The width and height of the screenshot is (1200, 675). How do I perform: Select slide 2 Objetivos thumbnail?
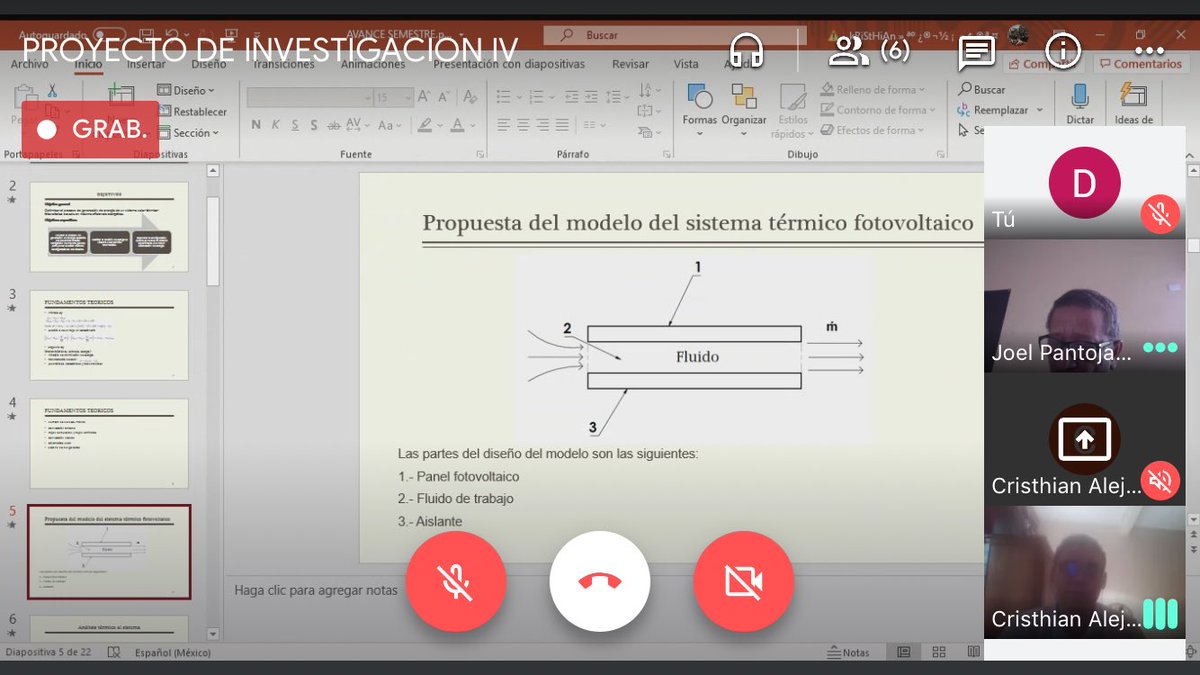pos(109,226)
